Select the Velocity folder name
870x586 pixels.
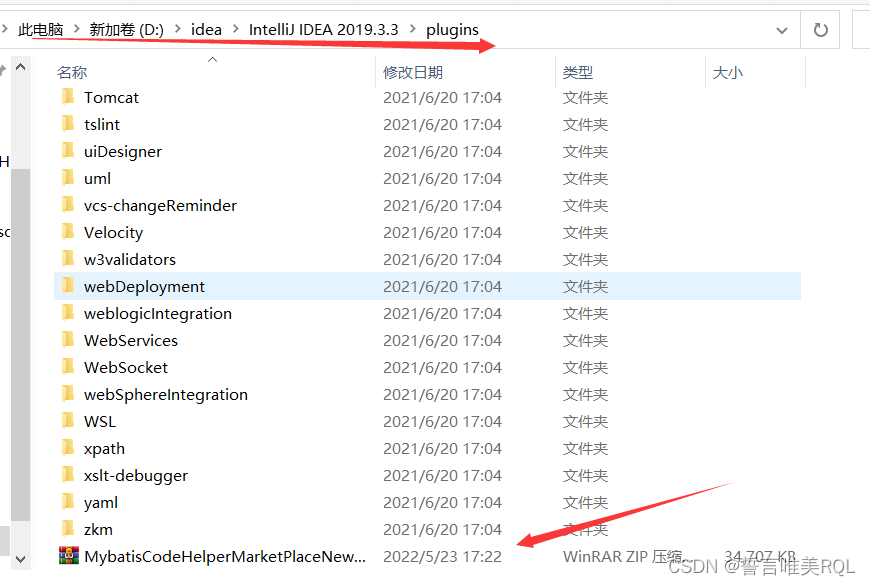pos(113,233)
